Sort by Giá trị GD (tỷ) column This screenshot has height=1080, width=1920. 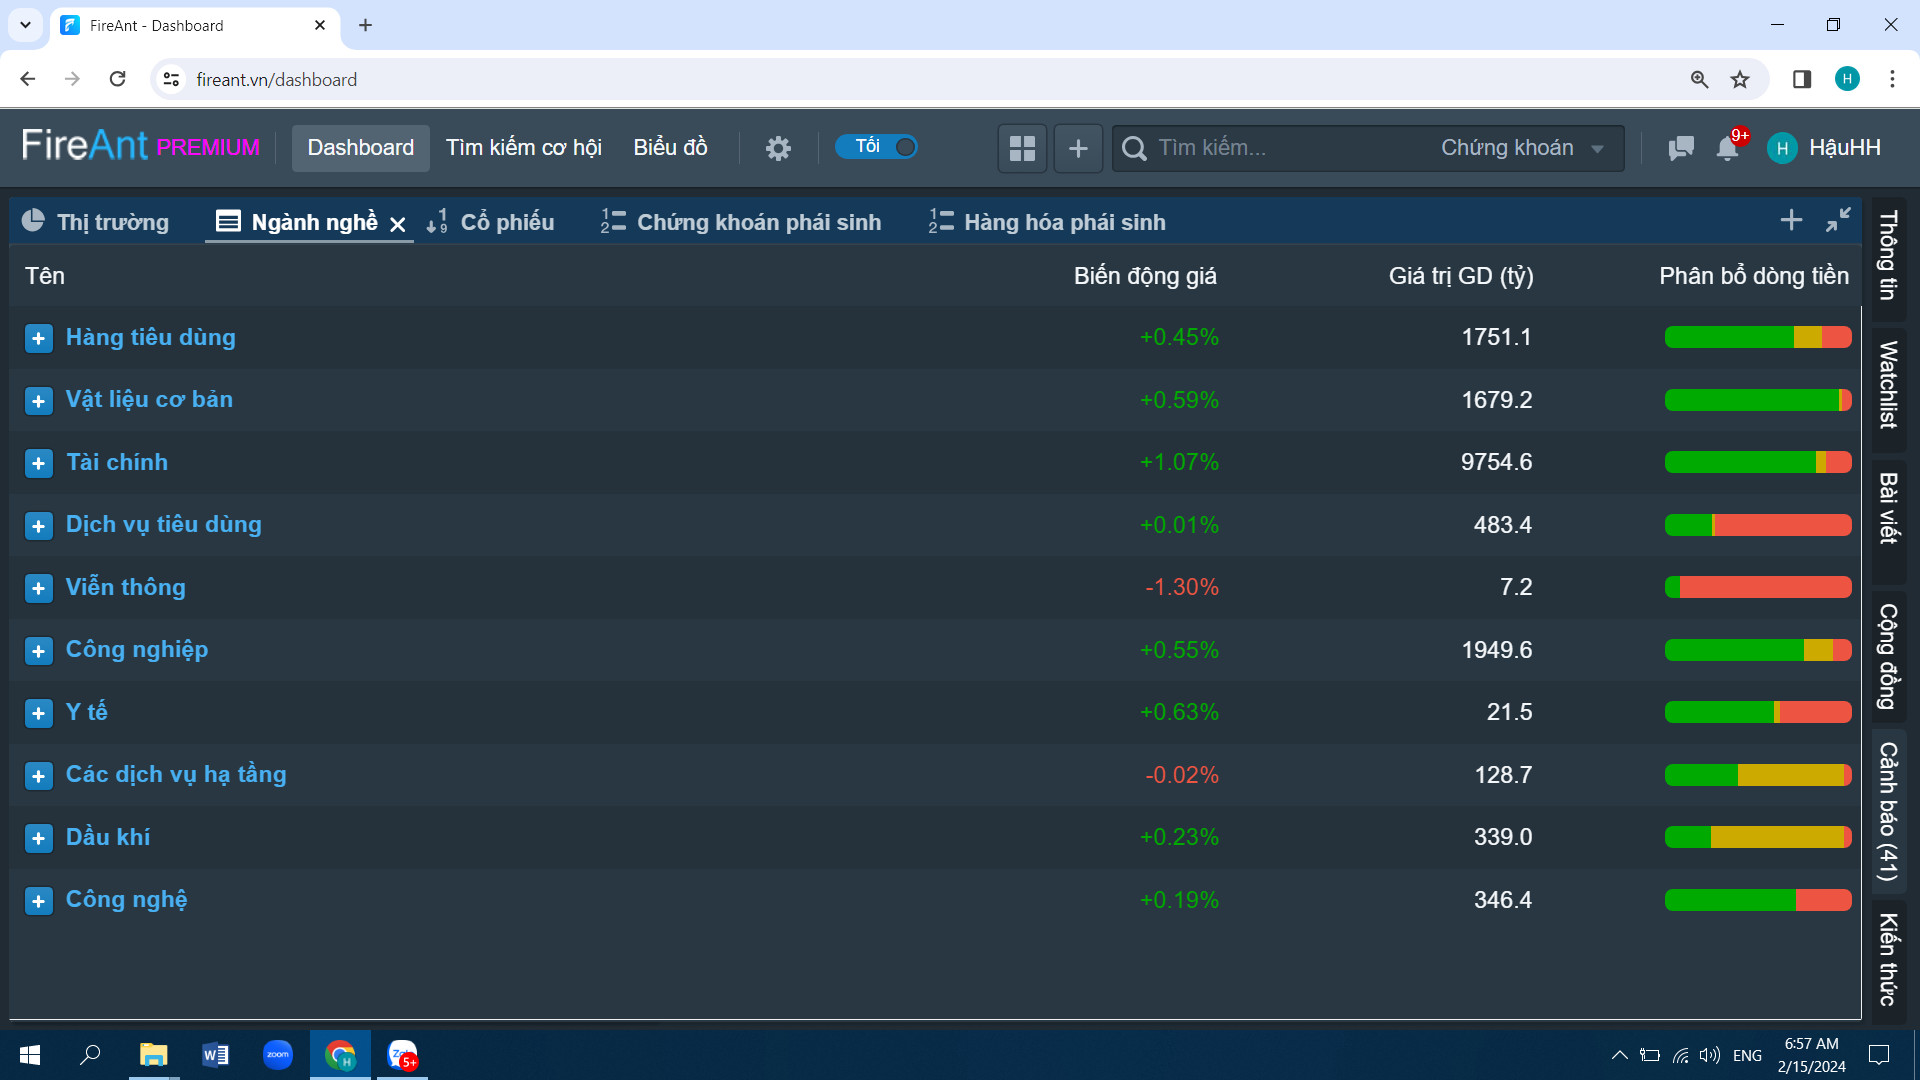click(x=1461, y=276)
